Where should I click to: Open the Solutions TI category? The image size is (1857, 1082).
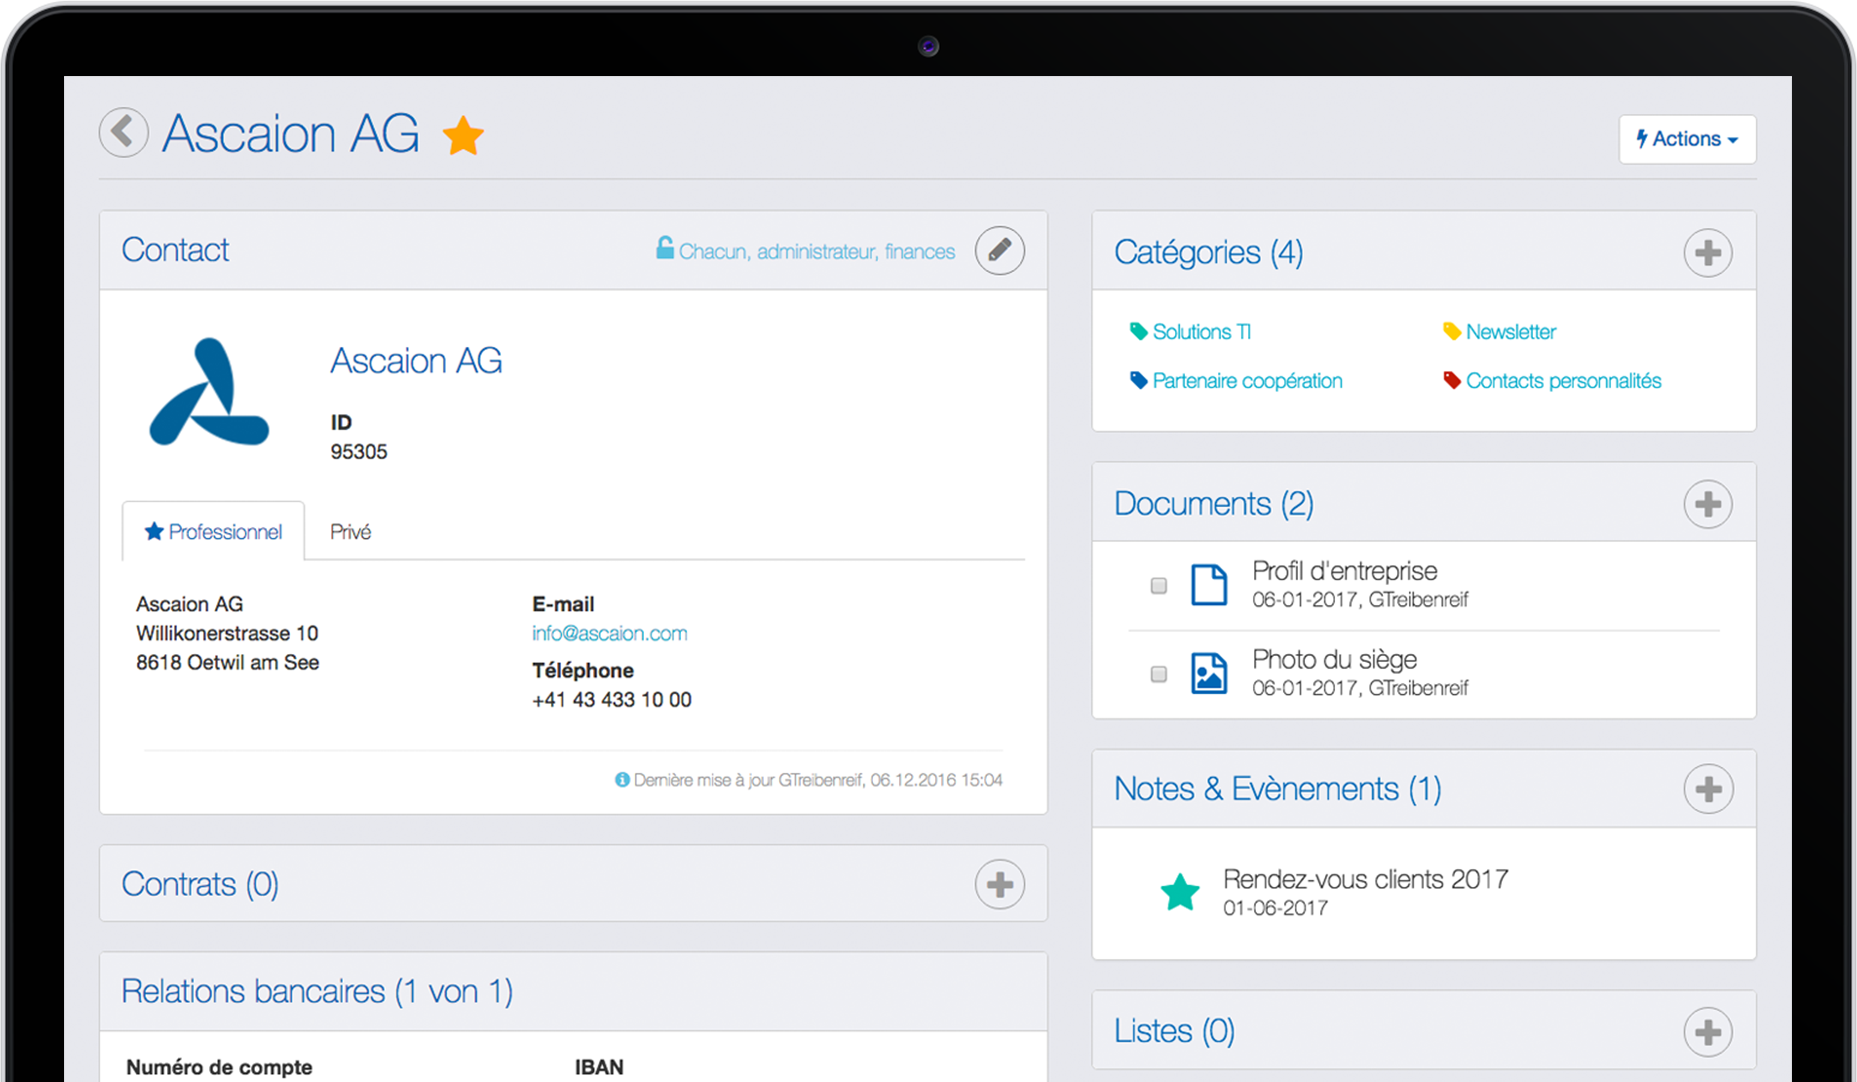pos(1201,332)
